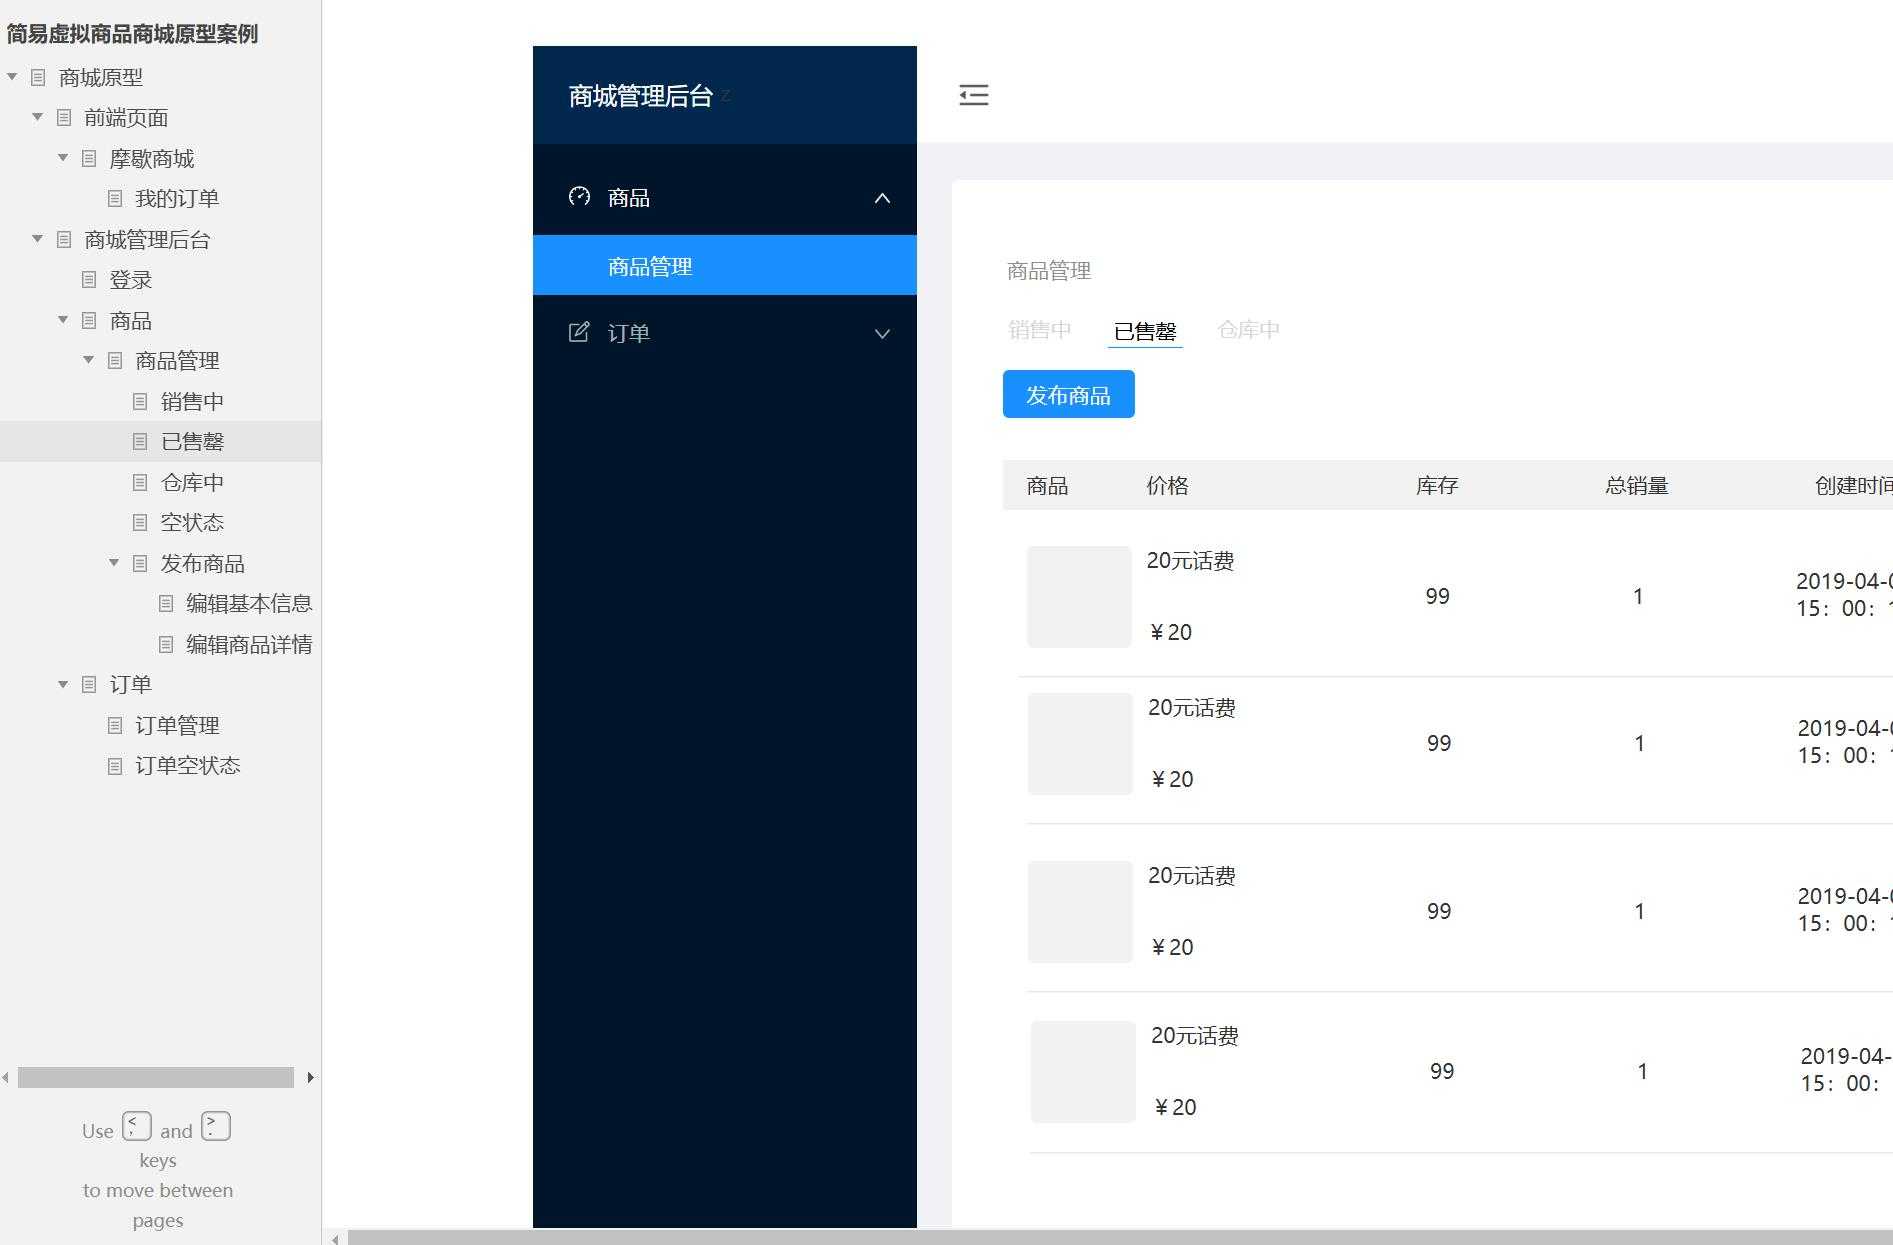
Task: Click the first 20元话费 product thumbnail
Action: click(x=1079, y=596)
